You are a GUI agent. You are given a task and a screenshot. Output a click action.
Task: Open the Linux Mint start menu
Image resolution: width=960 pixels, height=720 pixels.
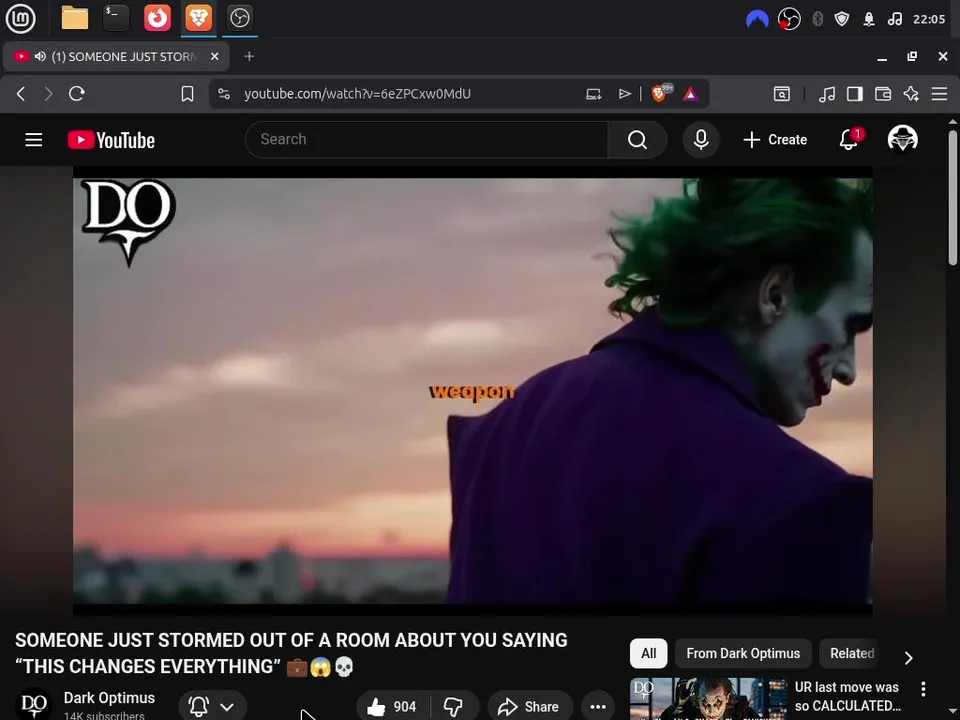[20, 18]
